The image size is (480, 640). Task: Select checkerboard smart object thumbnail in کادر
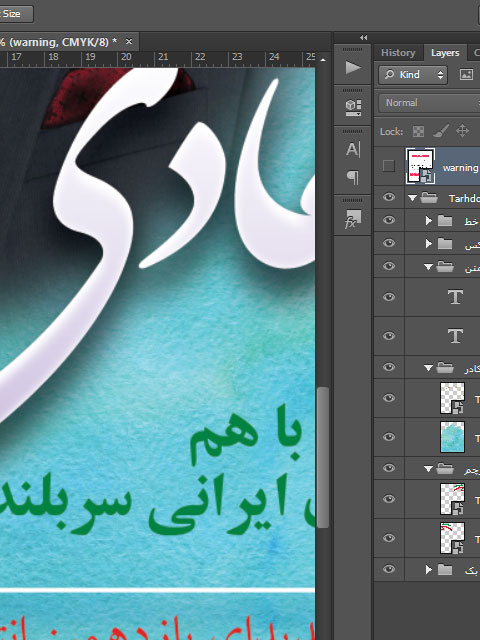point(452,398)
